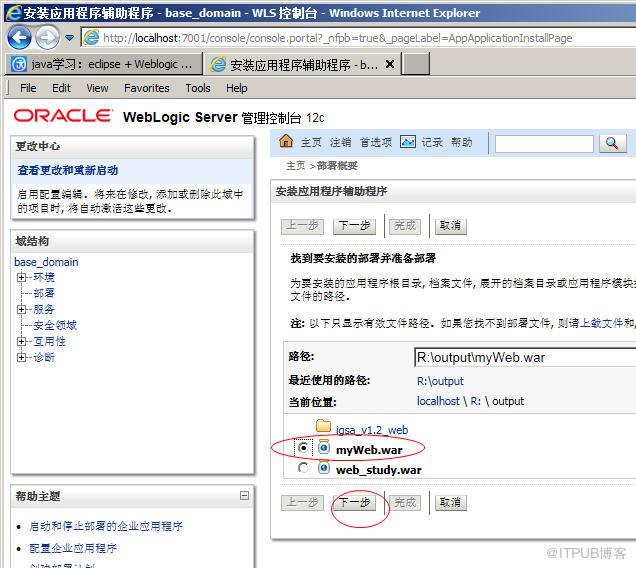636x568 pixels.
Task: Click the 注销 logout link
Action: click(x=340, y=142)
